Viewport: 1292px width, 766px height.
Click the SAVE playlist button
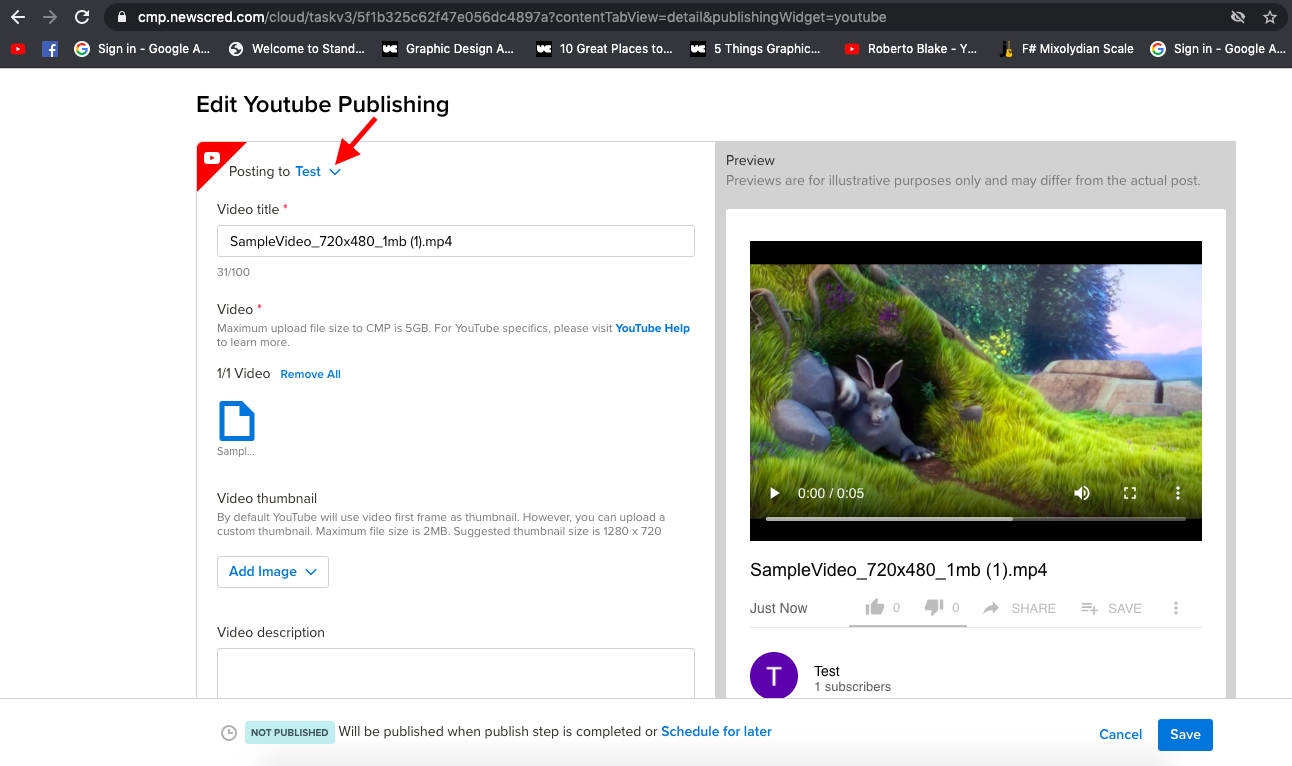(x=1111, y=608)
